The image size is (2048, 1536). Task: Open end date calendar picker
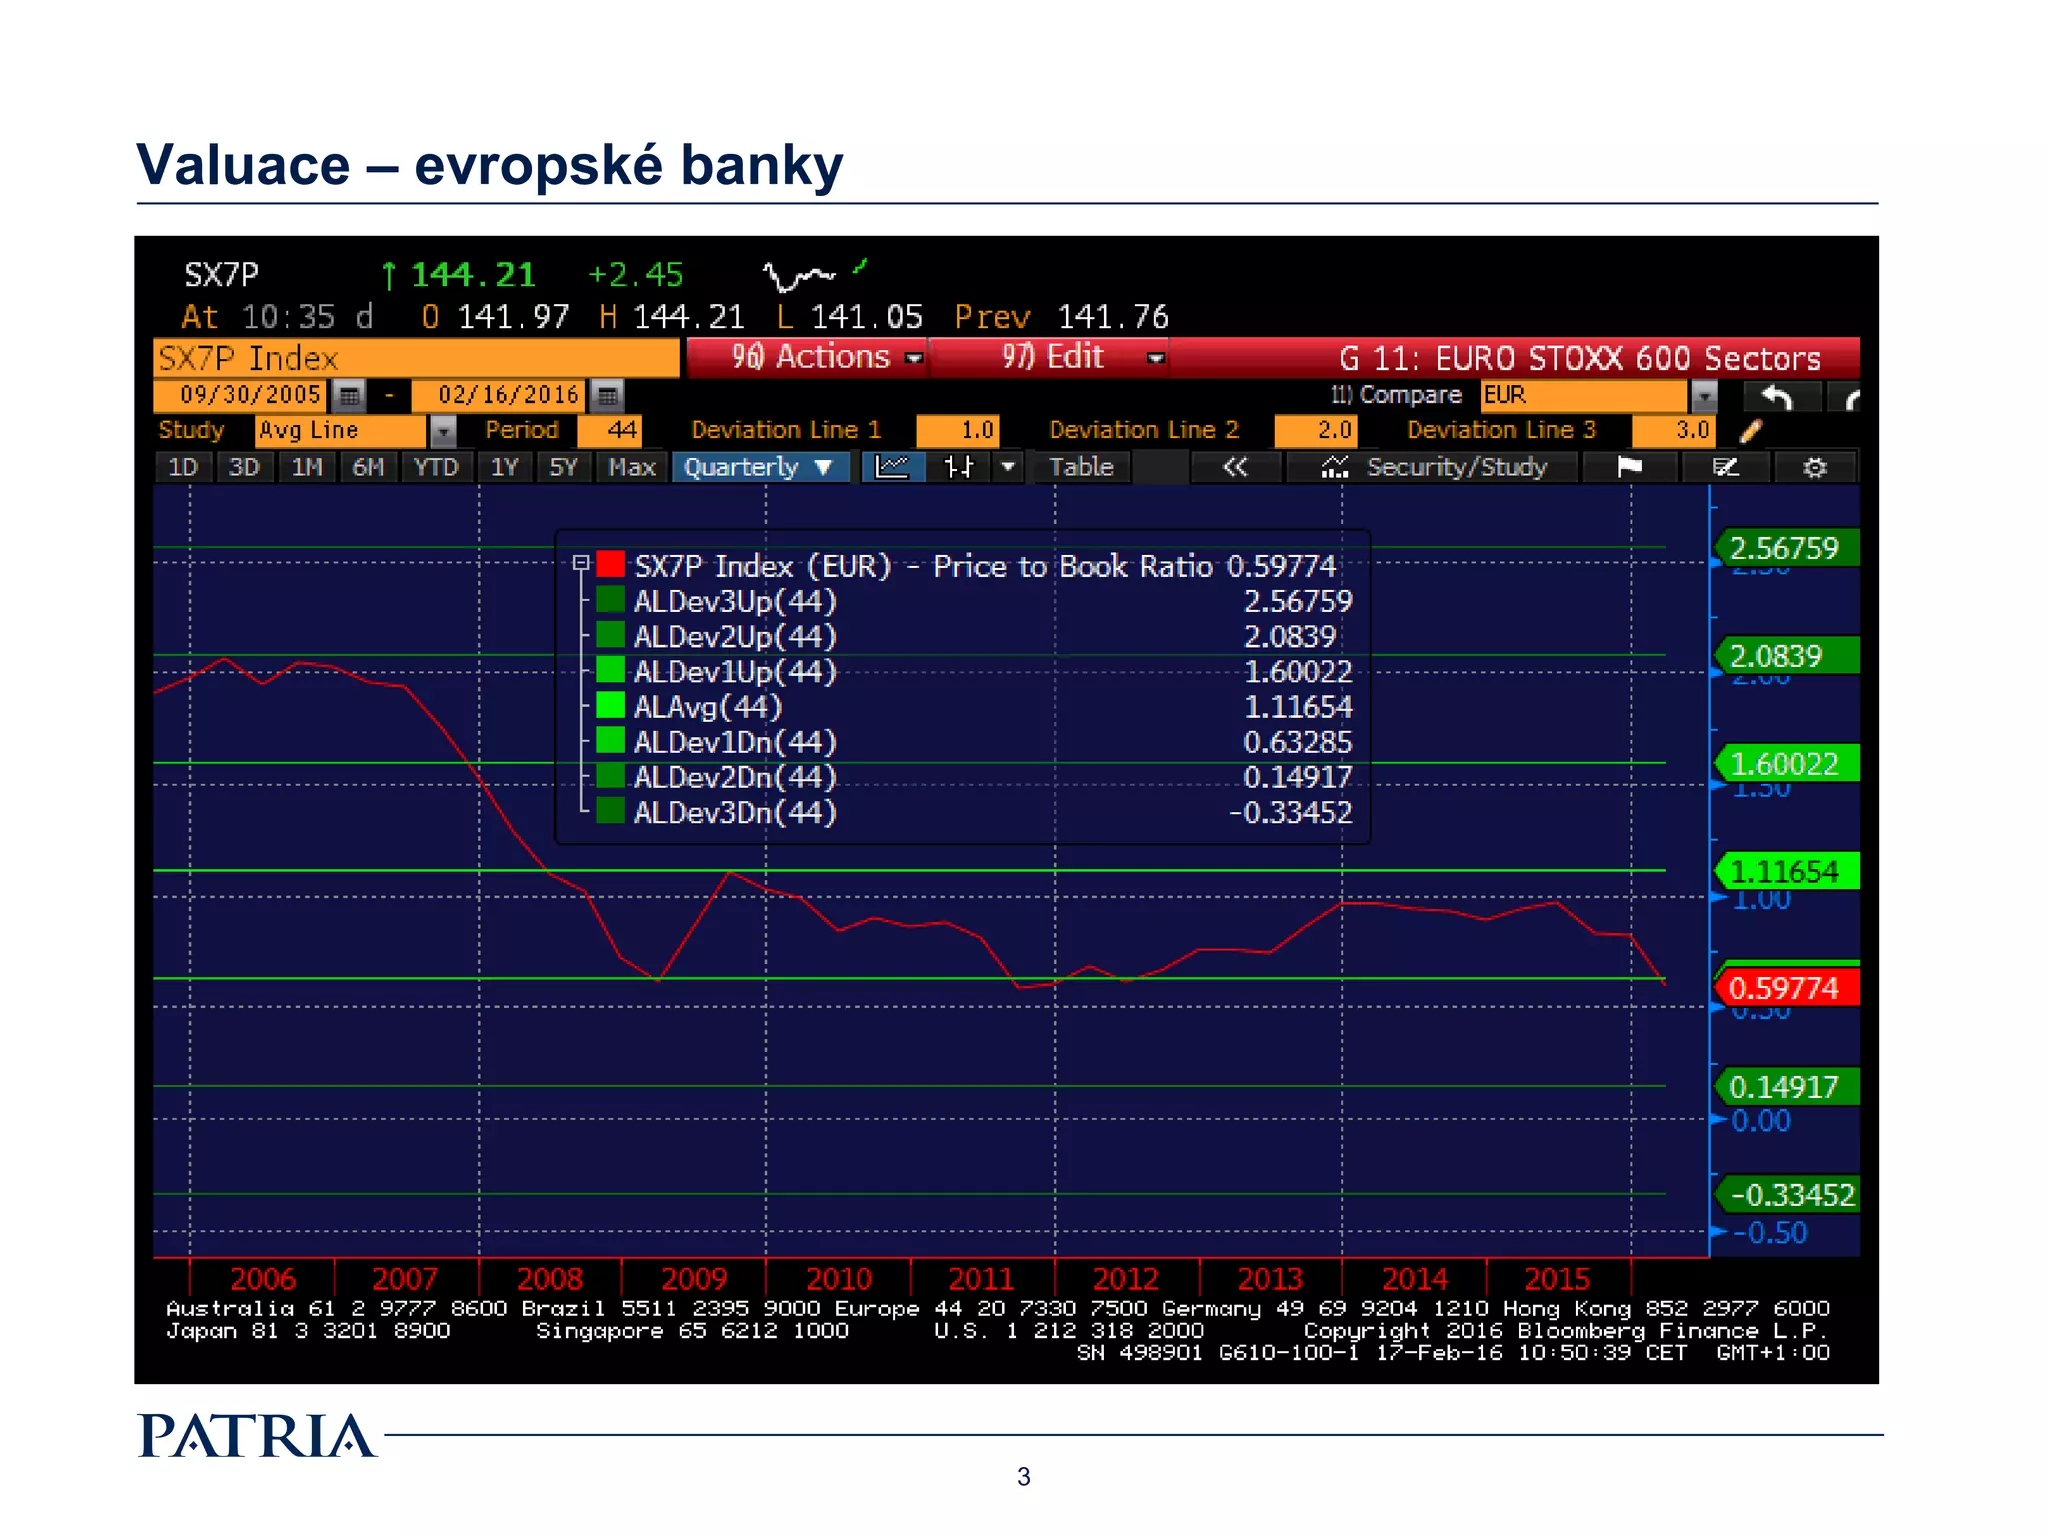(607, 396)
